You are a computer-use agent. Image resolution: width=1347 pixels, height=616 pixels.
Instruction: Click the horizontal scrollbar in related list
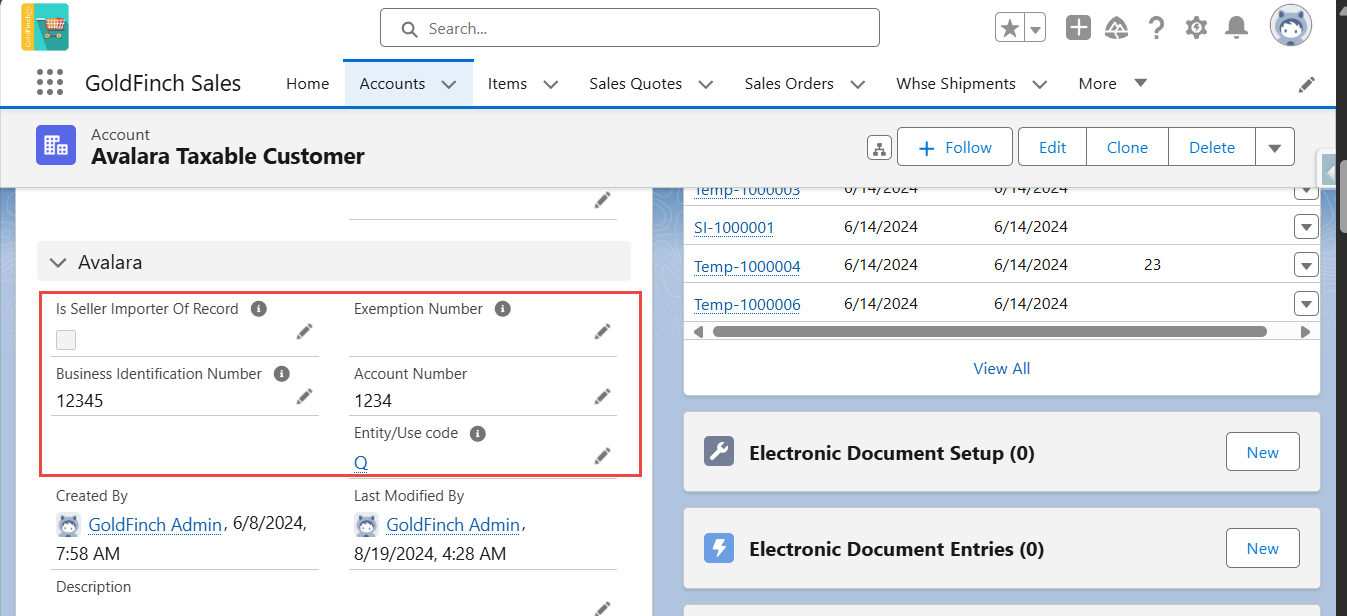990,332
